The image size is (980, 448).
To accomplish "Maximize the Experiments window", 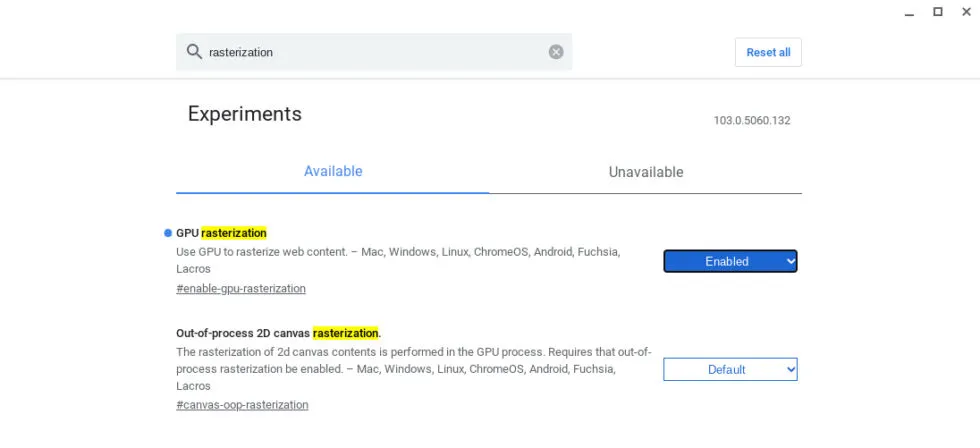I will (938, 11).
